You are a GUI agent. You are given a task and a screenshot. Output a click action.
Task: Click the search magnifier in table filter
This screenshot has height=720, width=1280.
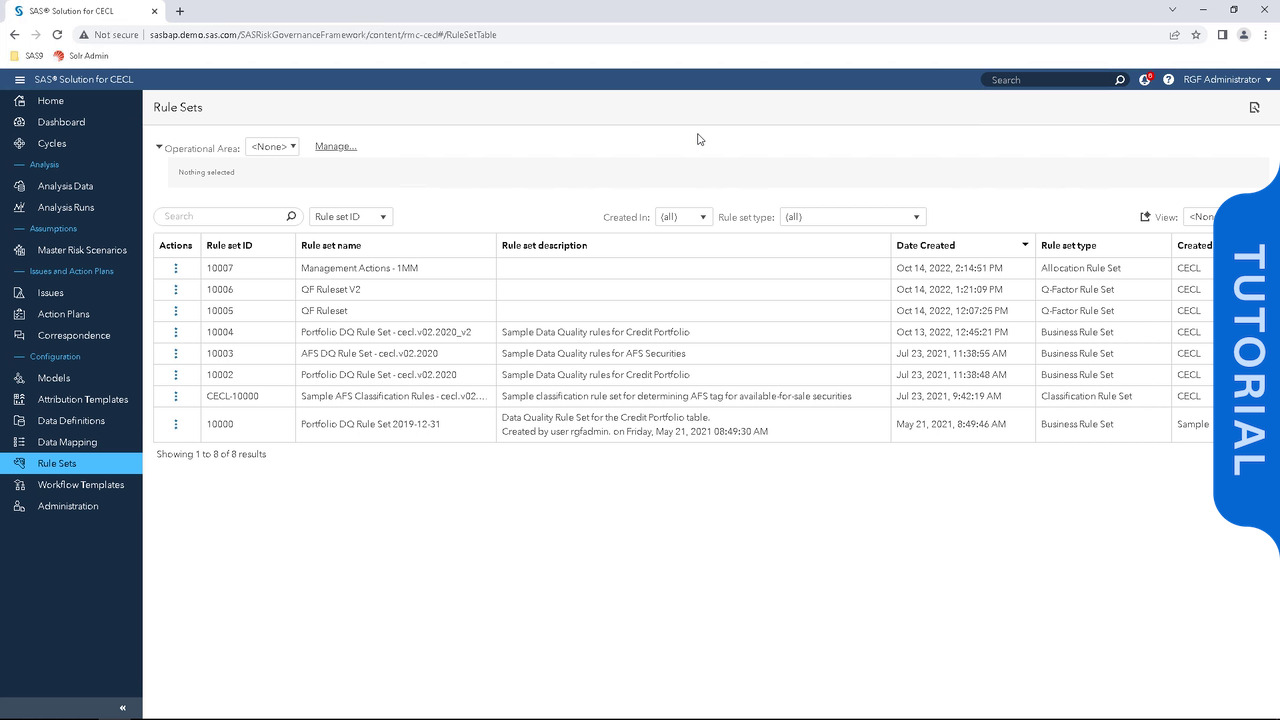(x=291, y=216)
